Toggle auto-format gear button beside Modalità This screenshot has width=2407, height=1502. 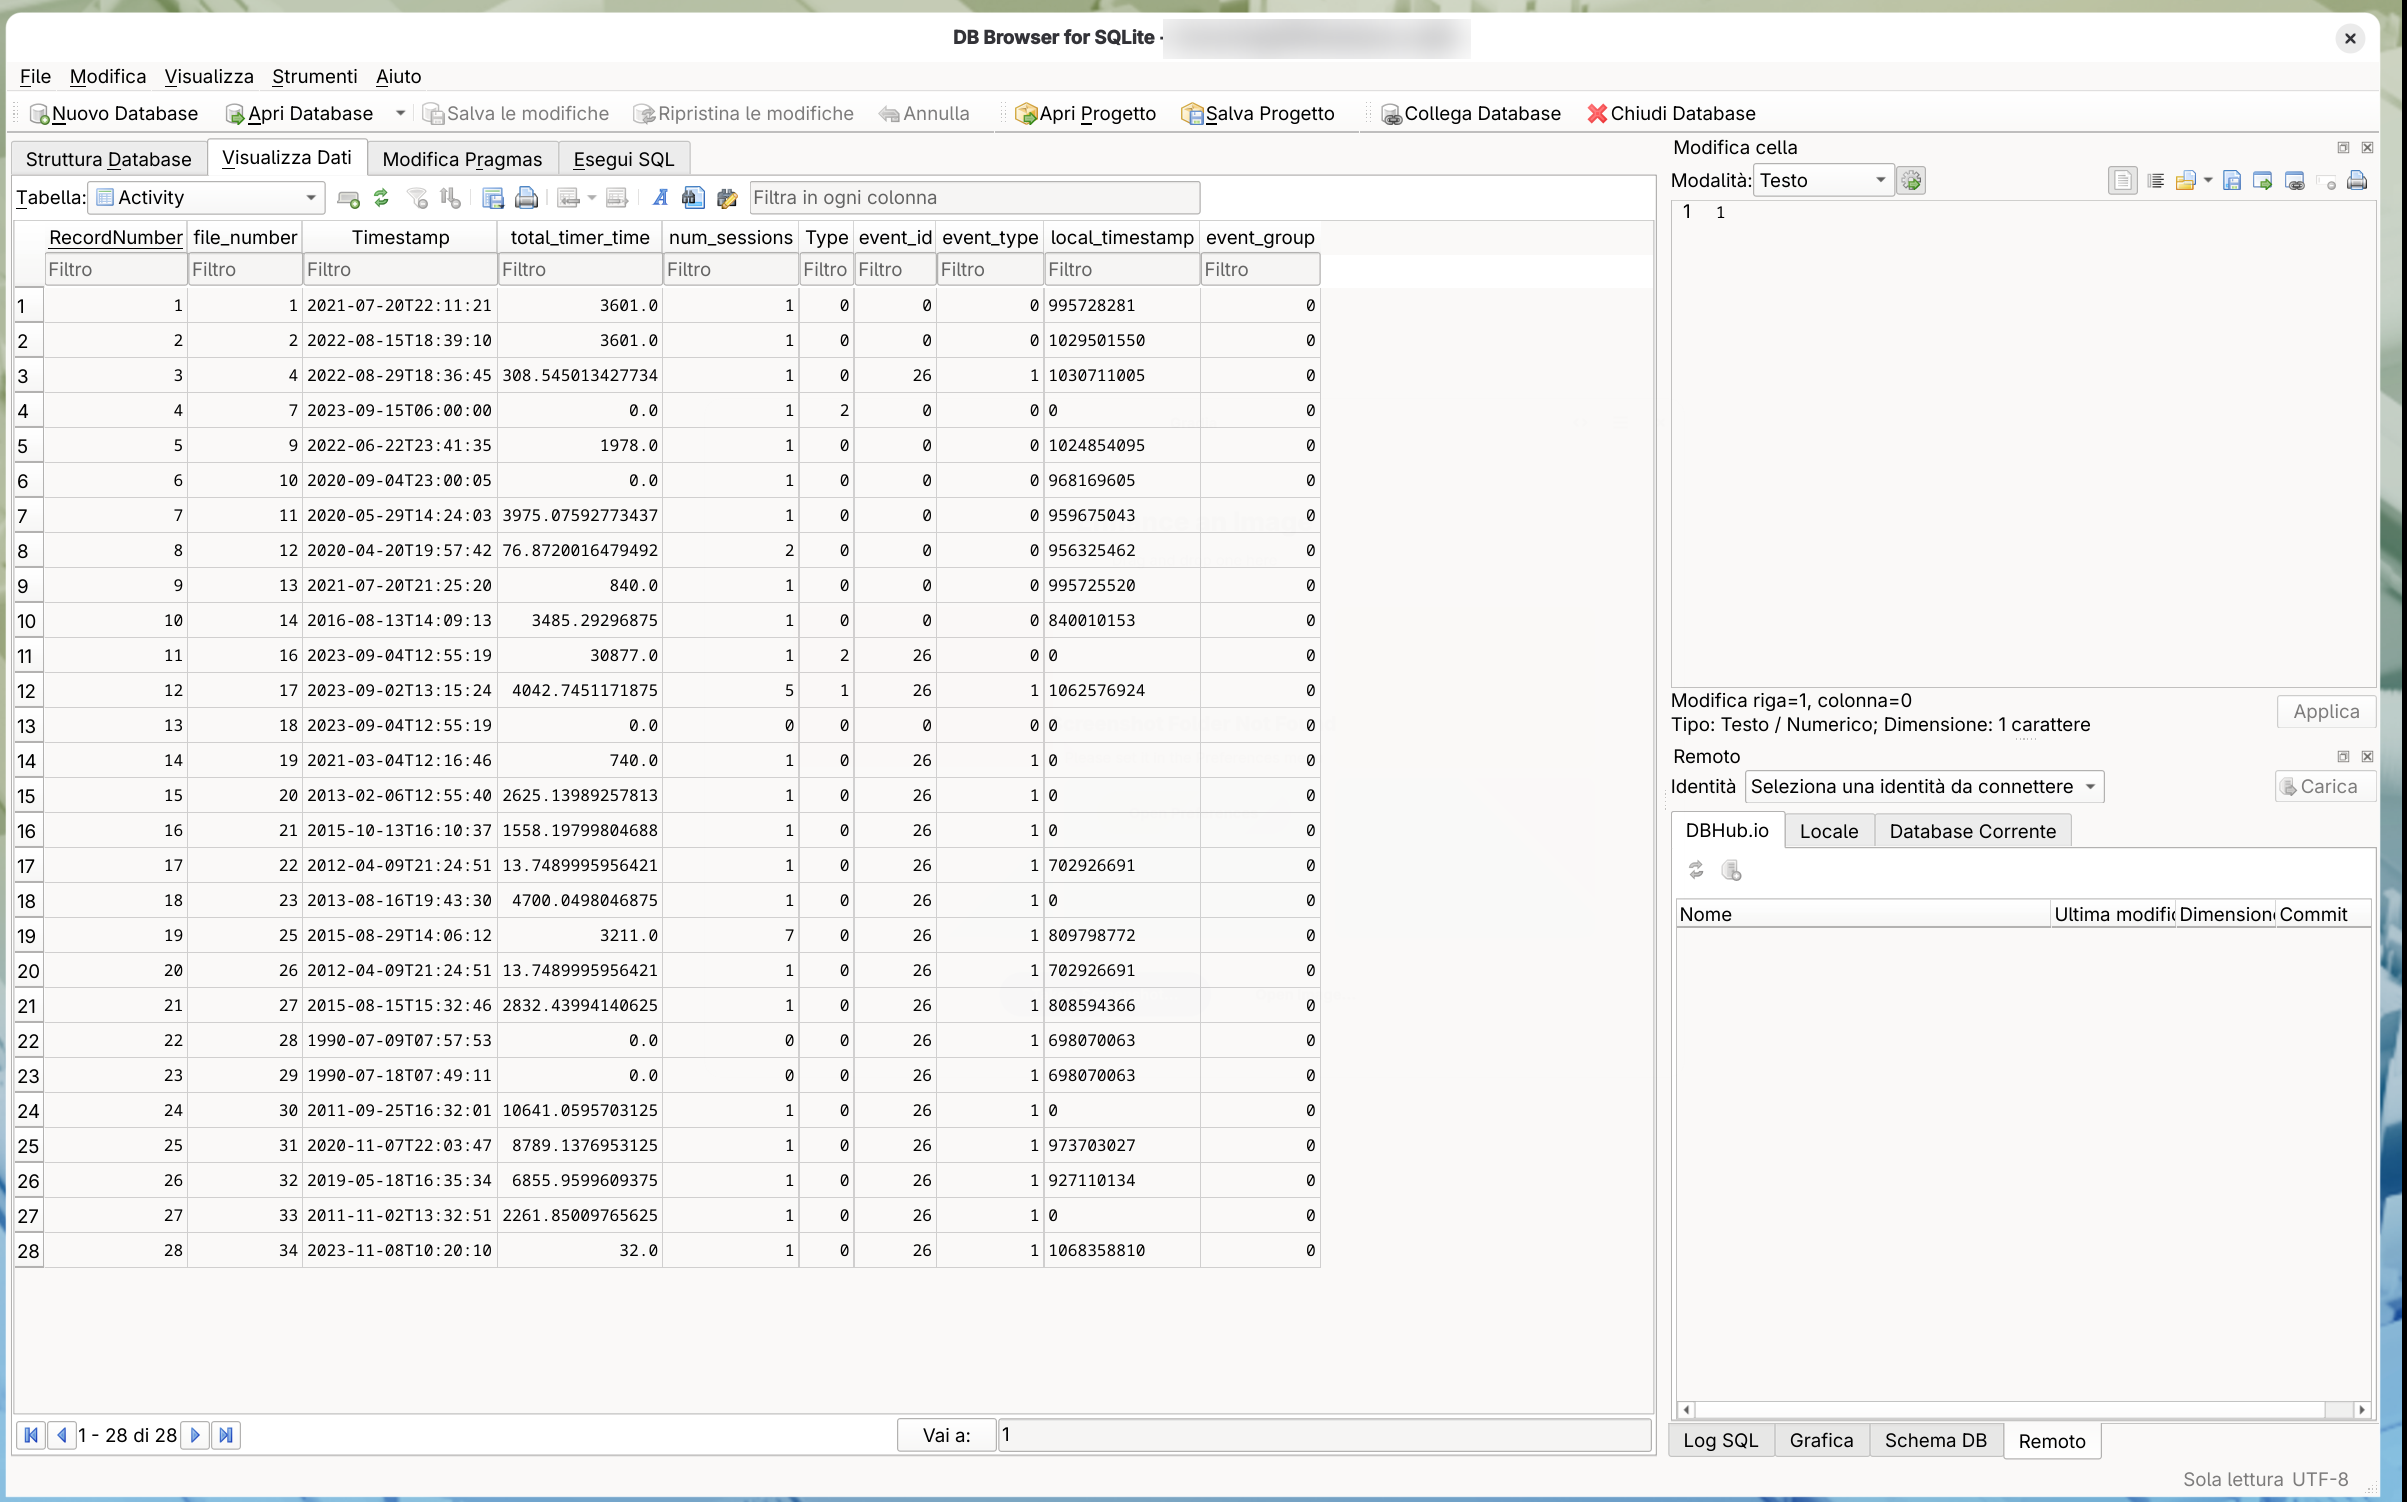coord(1911,181)
